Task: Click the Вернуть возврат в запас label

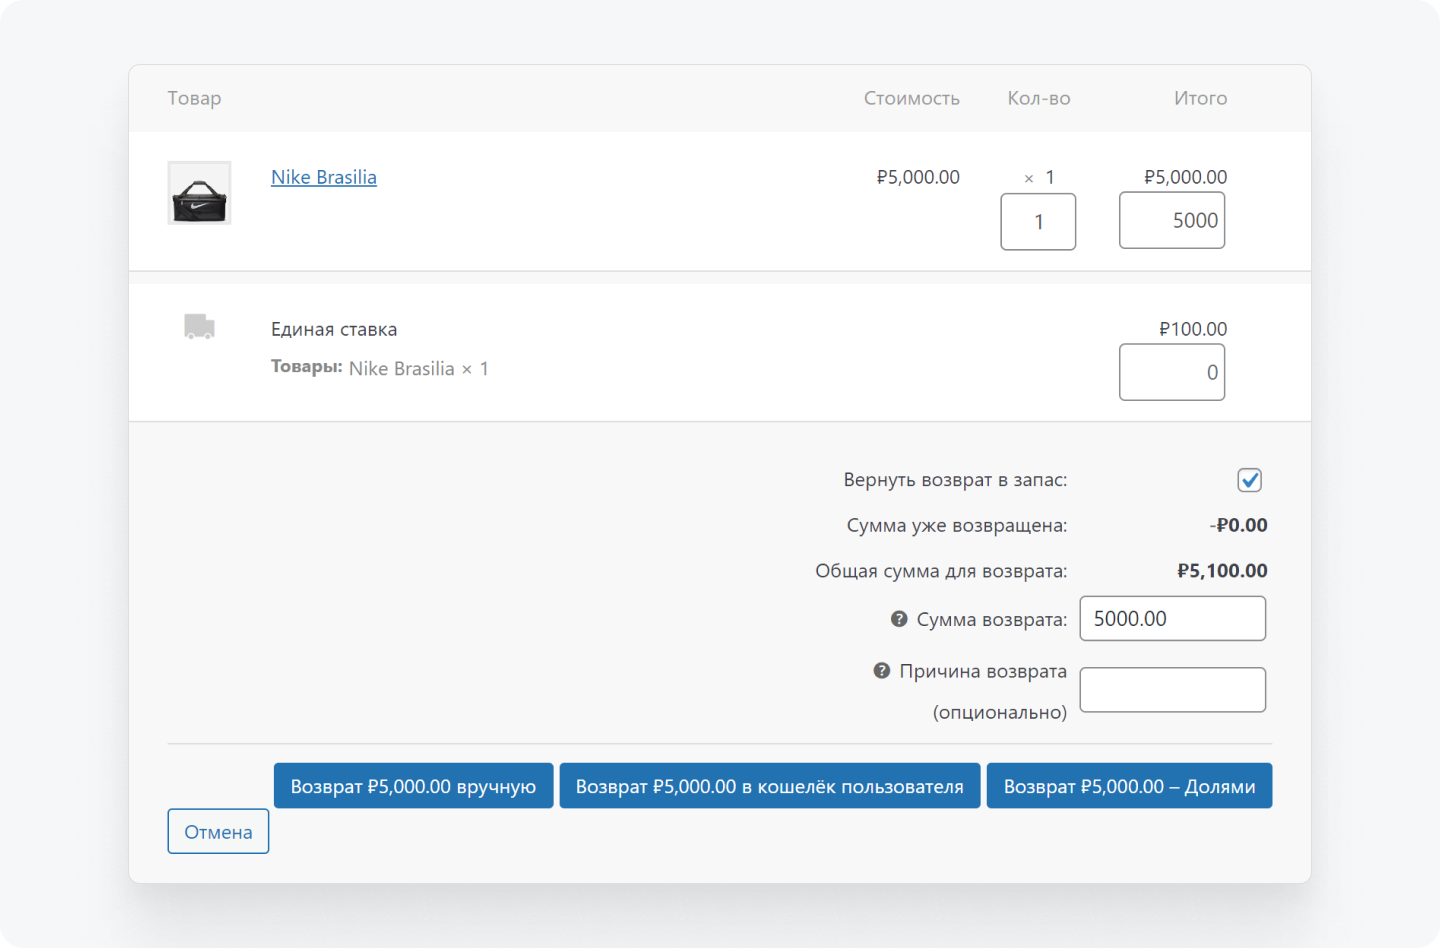Action: 955,480
